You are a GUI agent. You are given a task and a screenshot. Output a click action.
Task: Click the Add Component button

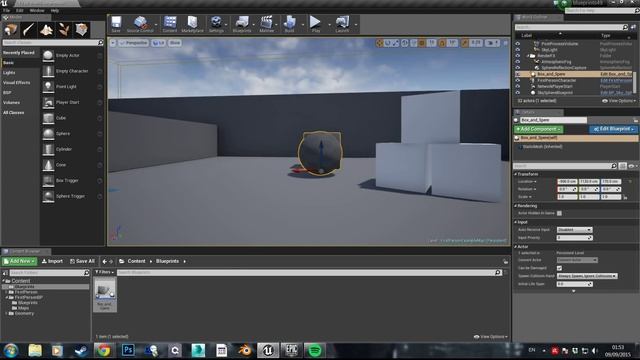coord(538,129)
